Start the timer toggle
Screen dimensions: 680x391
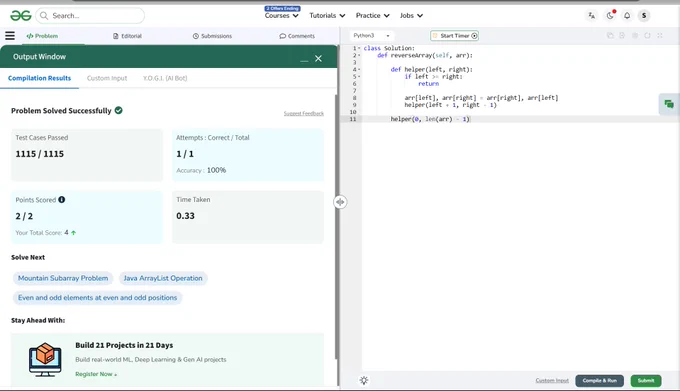click(454, 36)
